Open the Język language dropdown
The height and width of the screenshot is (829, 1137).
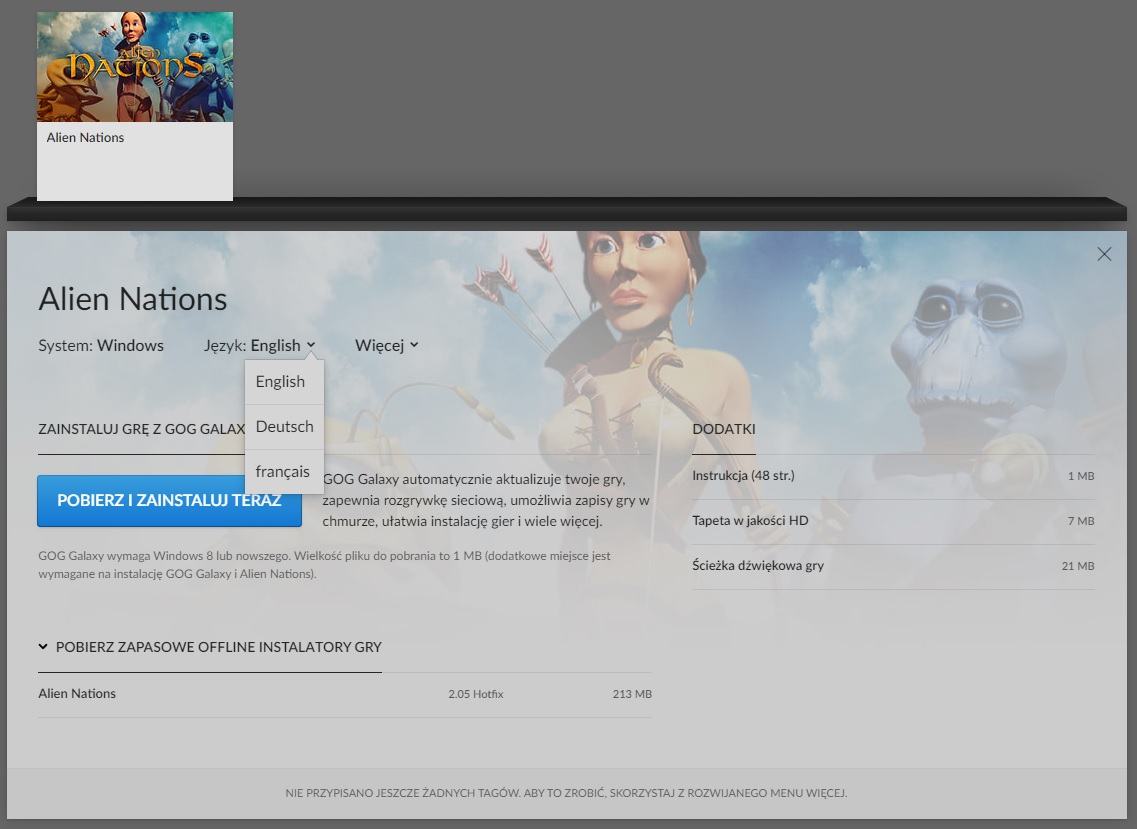(x=260, y=345)
